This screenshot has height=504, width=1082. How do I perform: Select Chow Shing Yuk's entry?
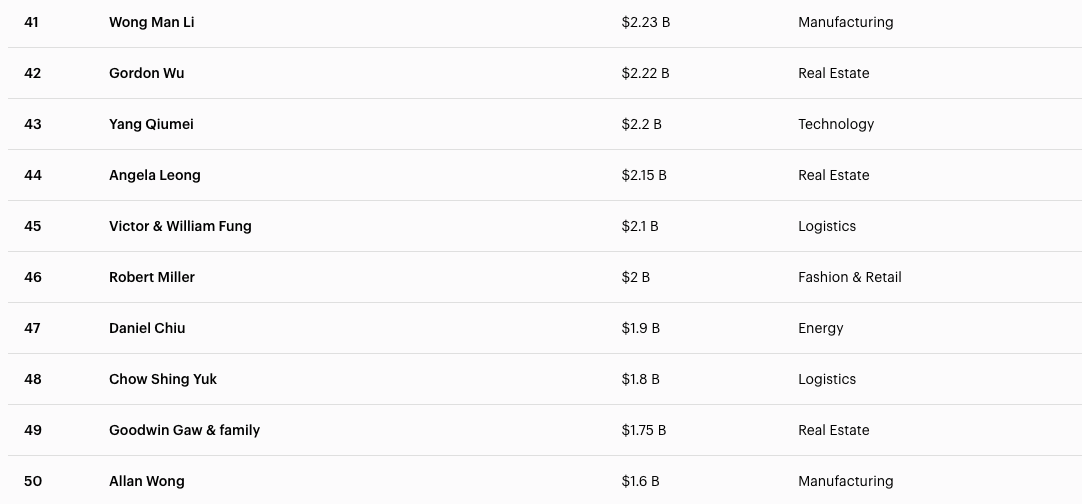(162, 379)
